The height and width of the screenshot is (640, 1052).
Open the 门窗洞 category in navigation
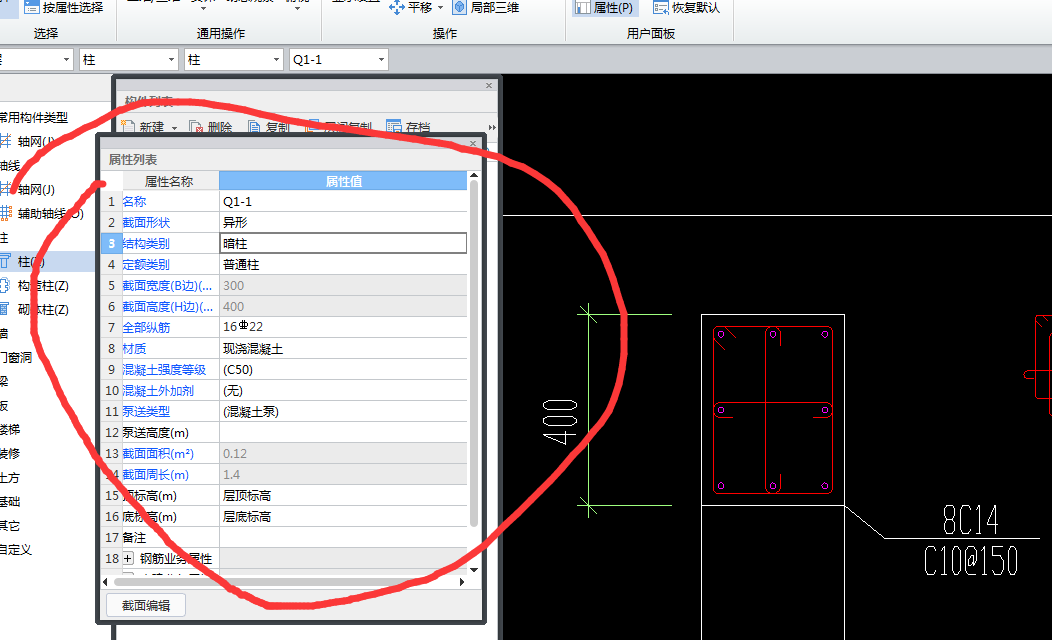[15, 358]
